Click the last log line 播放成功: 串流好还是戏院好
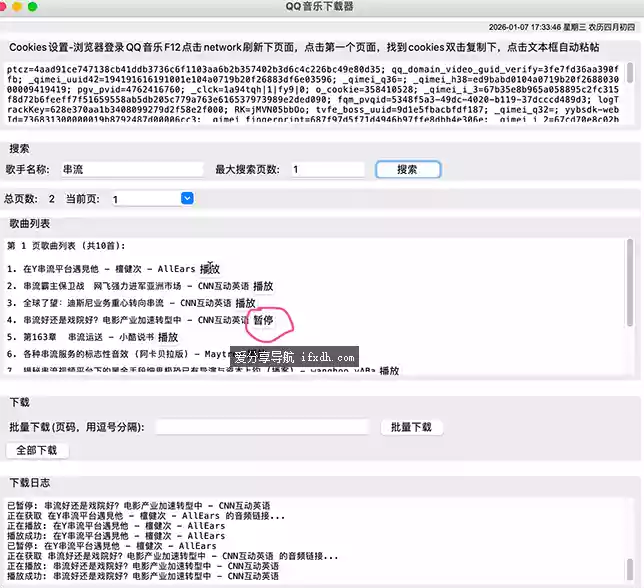 point(143,576)
